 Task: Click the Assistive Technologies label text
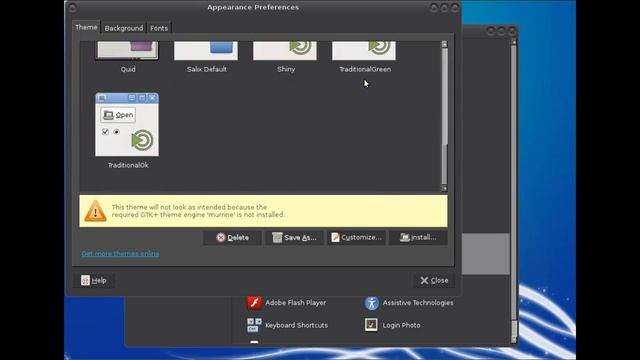pyautogui.click(x=418, y=303)
